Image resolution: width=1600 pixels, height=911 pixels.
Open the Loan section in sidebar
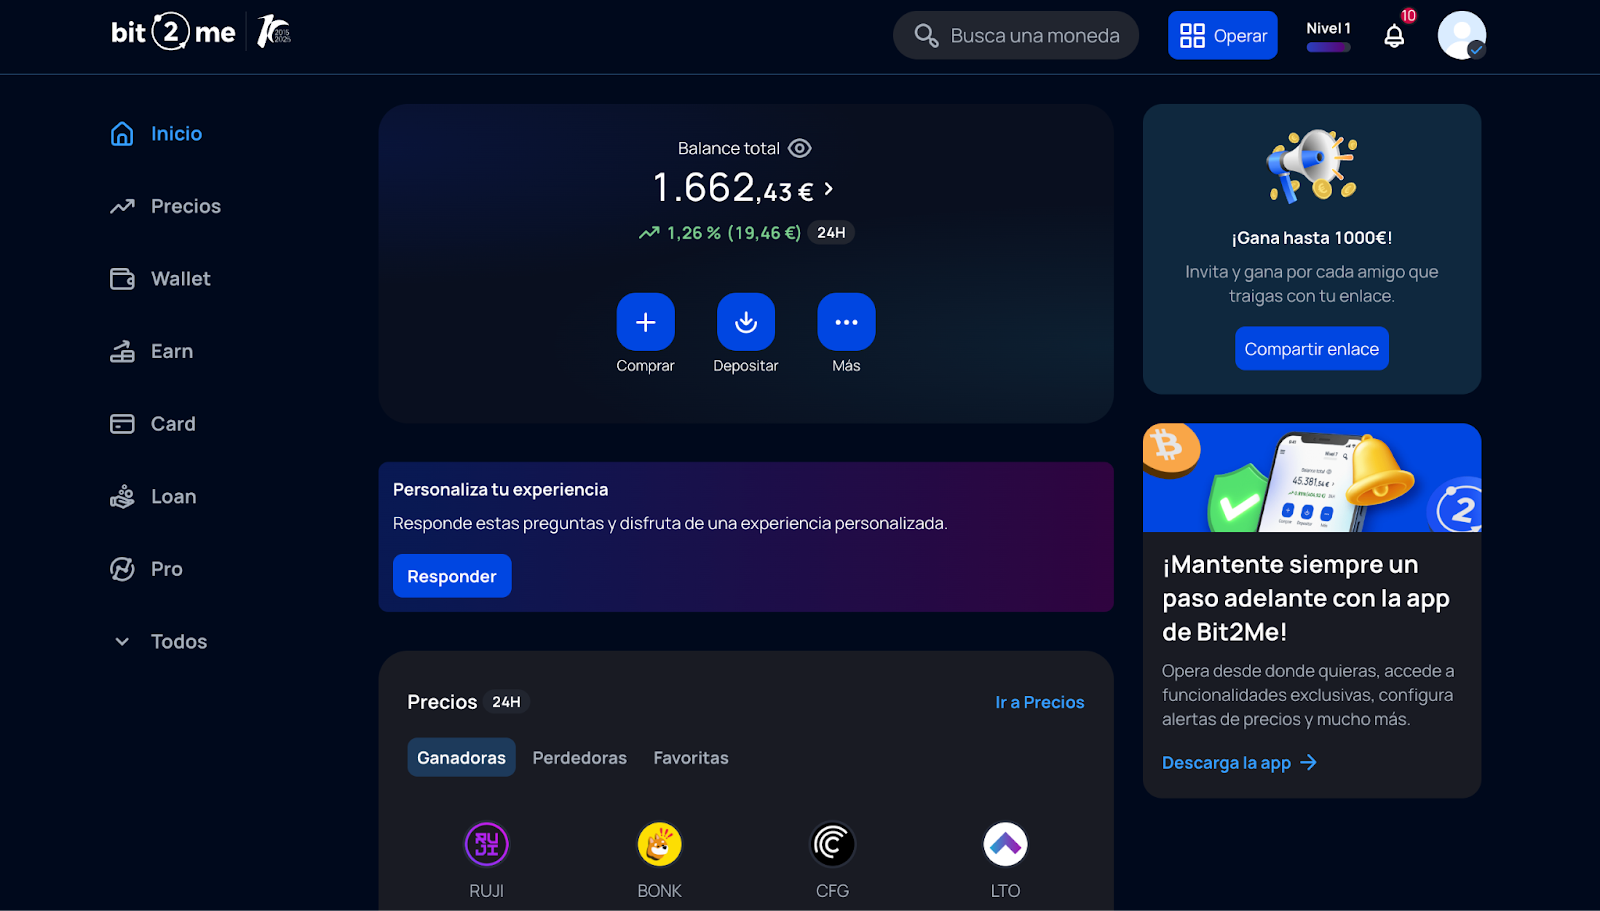tap(153, 496)
